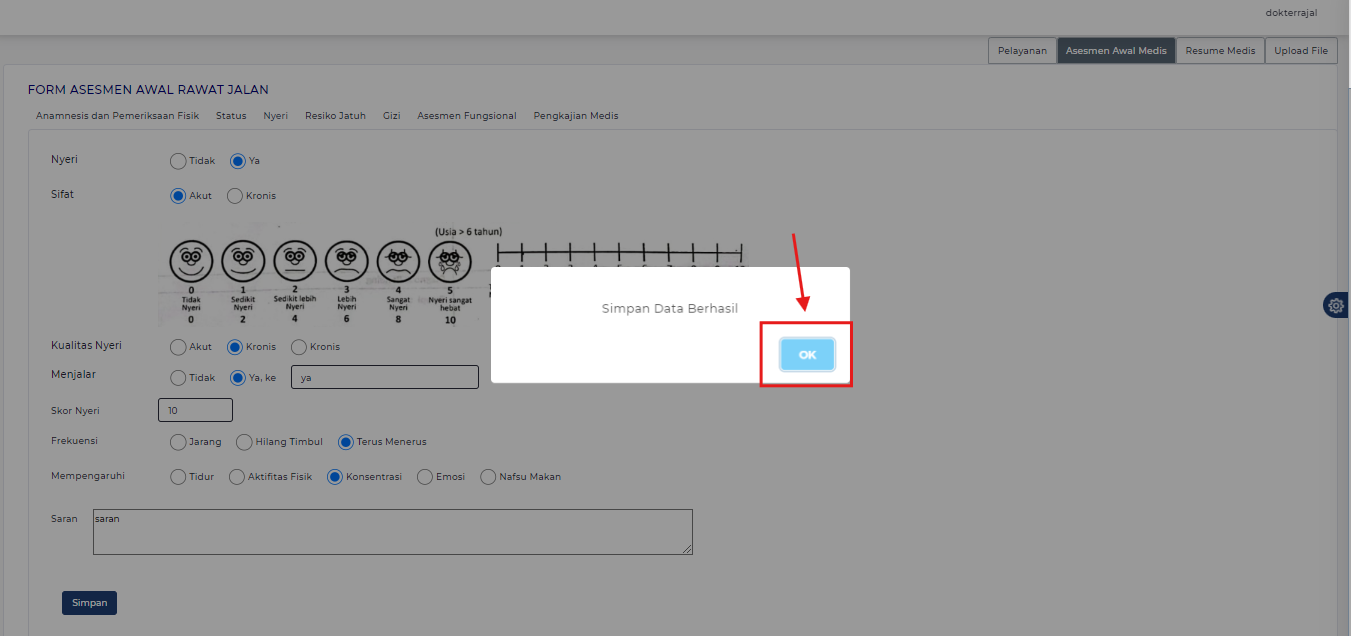The height and width of the screenshot is (636, 1351).
Task: Choose 'Hilang Timbul' frequency option
Action: (244, 442)
